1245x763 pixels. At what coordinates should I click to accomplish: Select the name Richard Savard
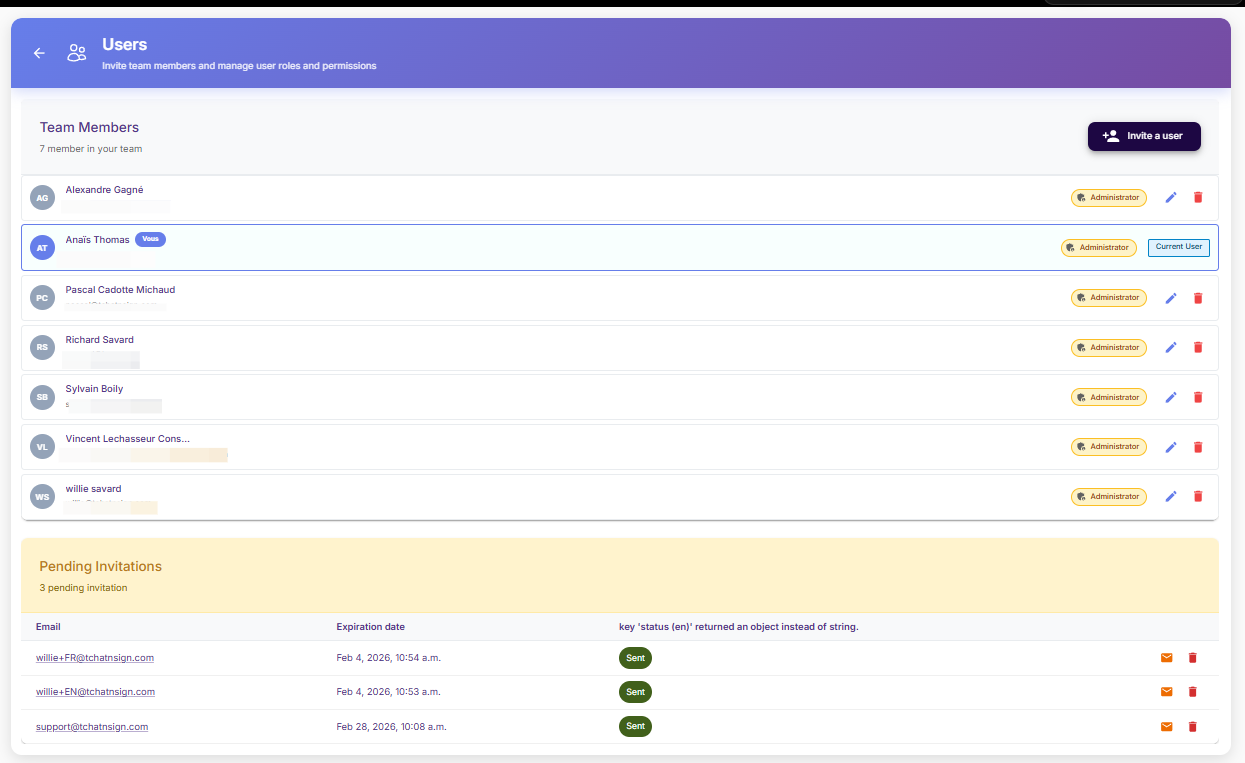[100, 340]
